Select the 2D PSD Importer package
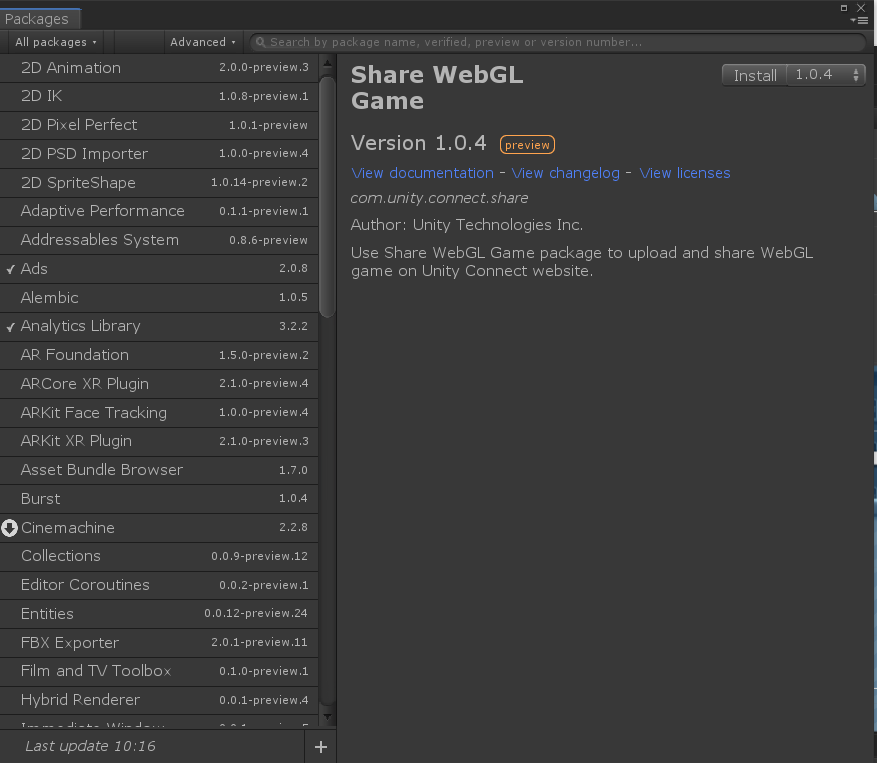 (x=159, y=153)
